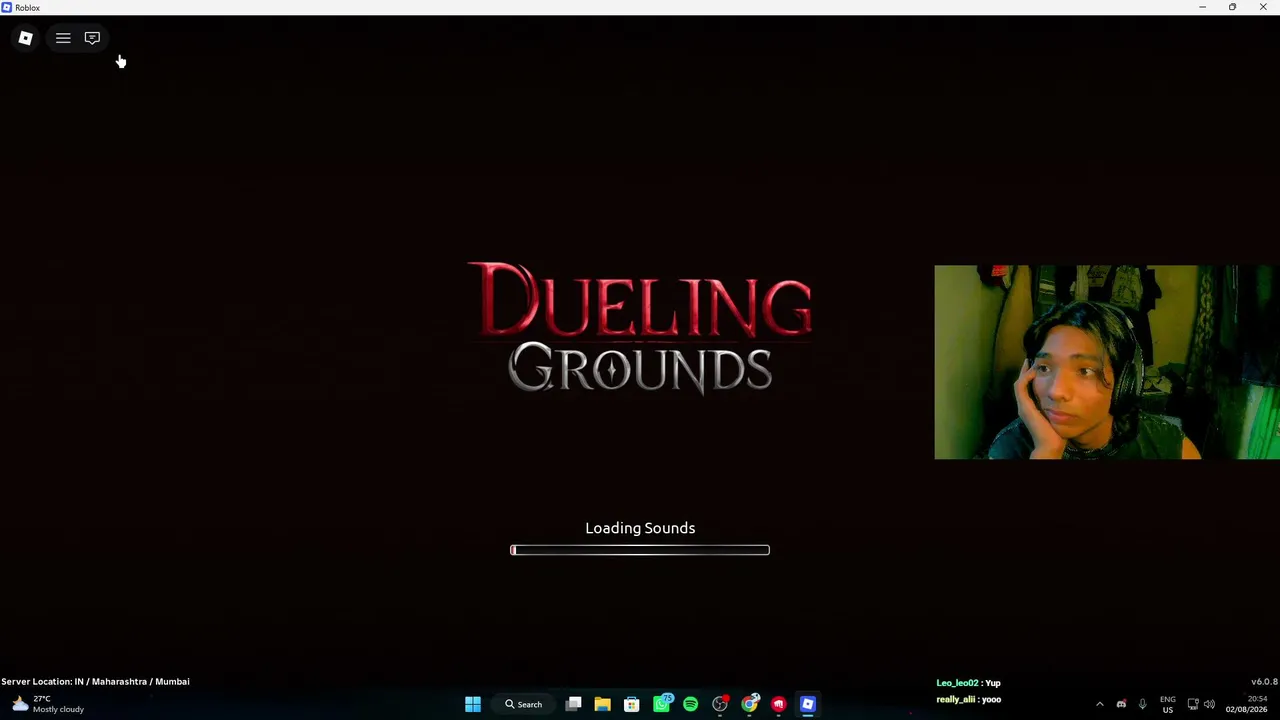Click the Loading Sounds status text
The image size is (1280, 720).
click(640, 528)
